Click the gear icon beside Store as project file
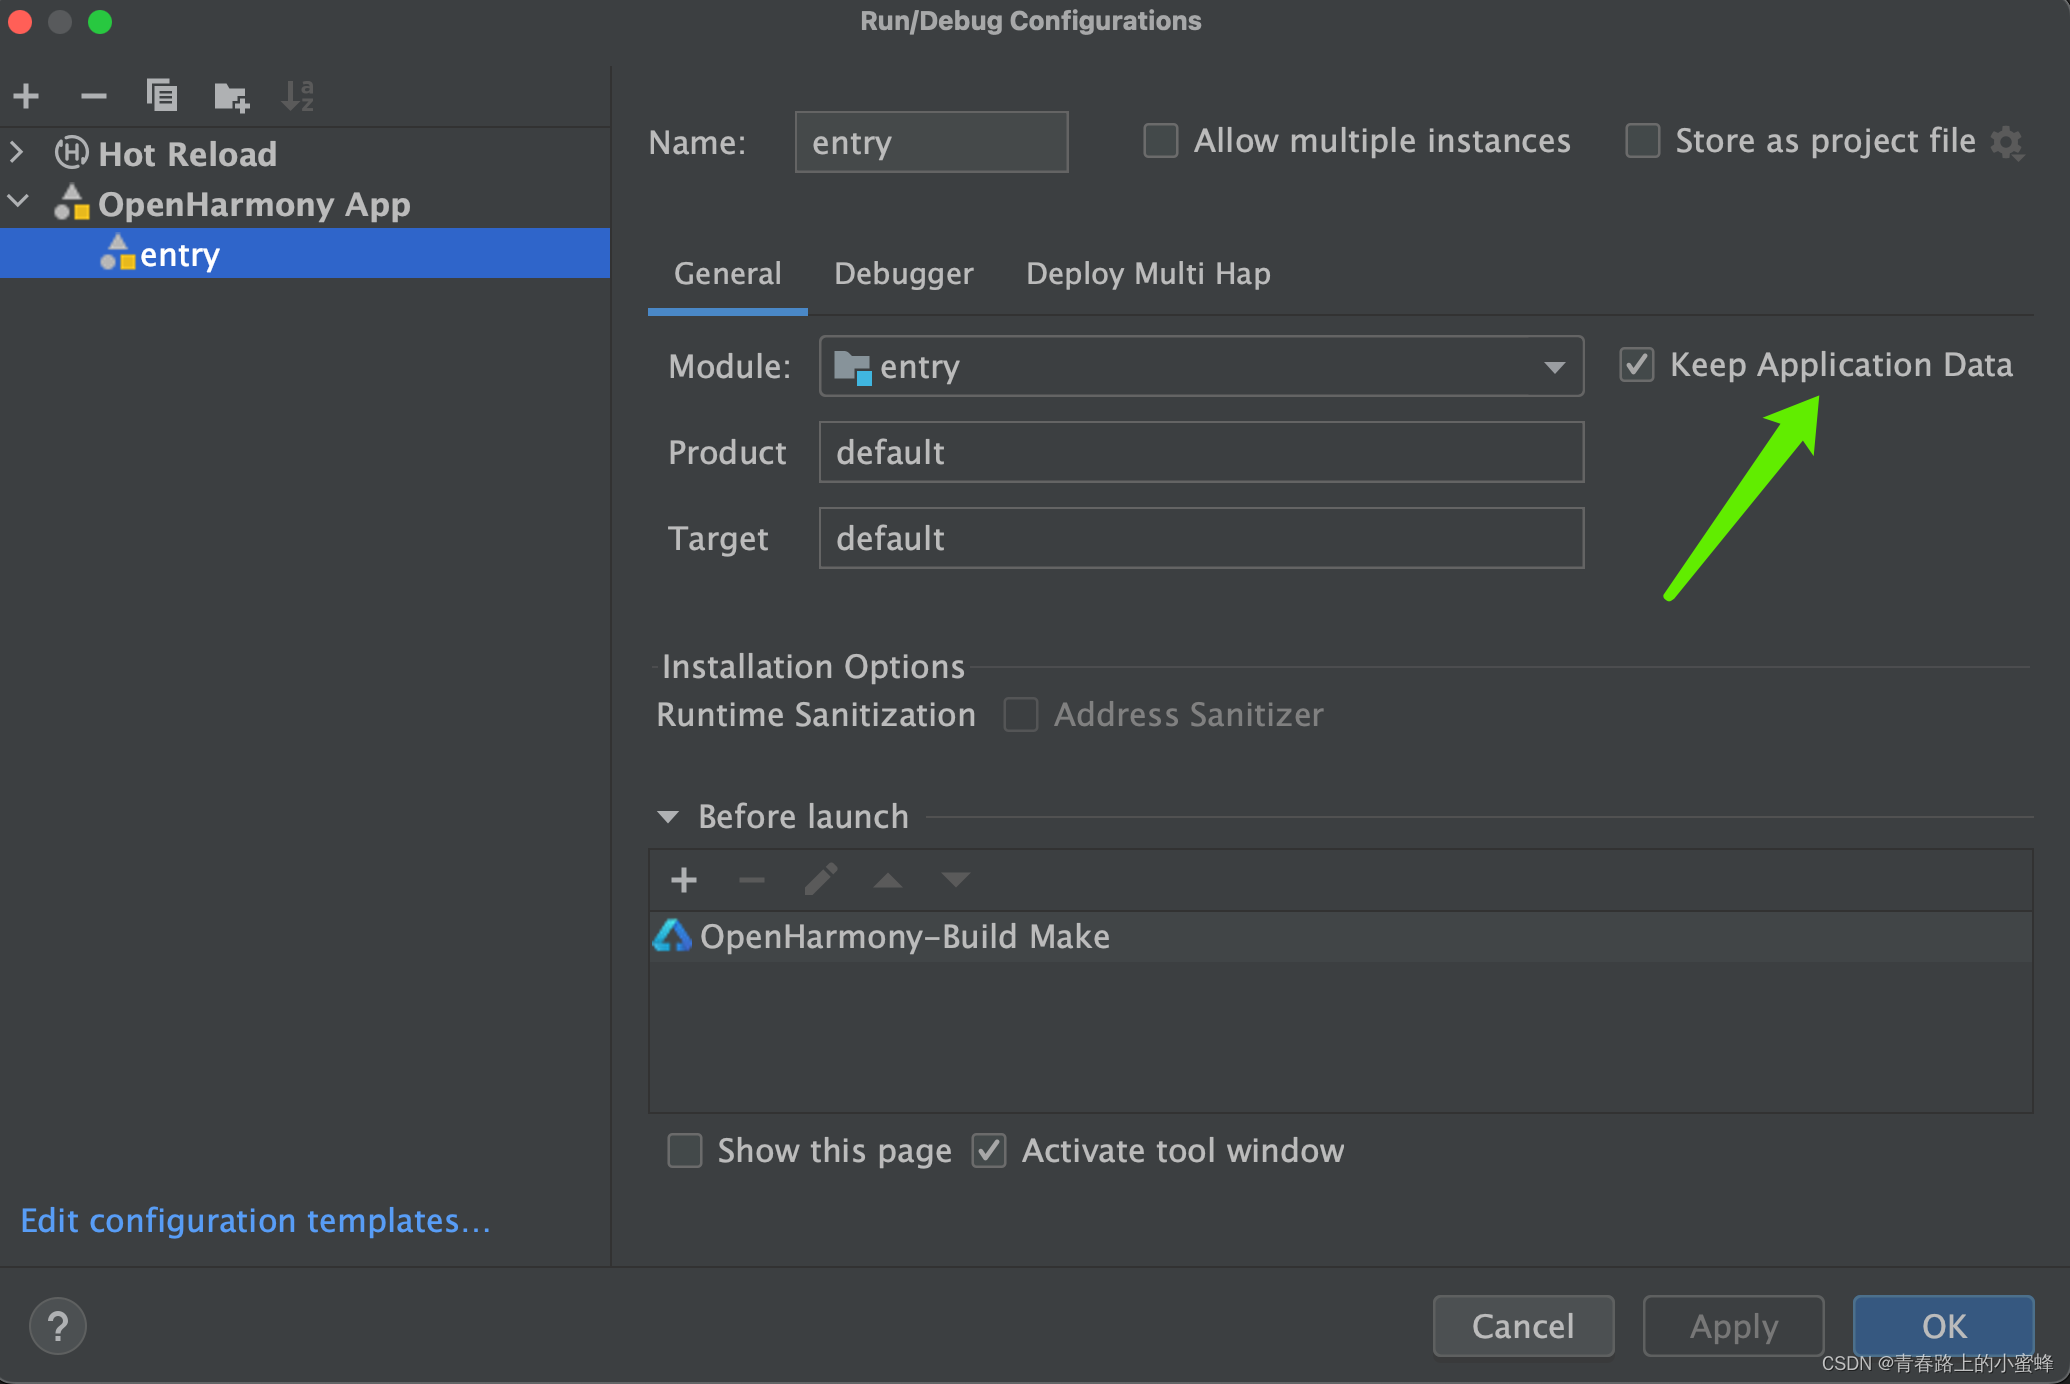Viewport: 2070px width, 1384px height. (x=2007, y=143)
